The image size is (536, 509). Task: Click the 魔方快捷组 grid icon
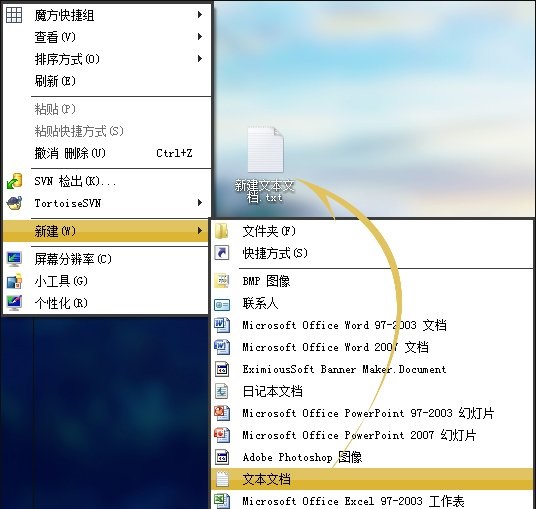(14, 15)
